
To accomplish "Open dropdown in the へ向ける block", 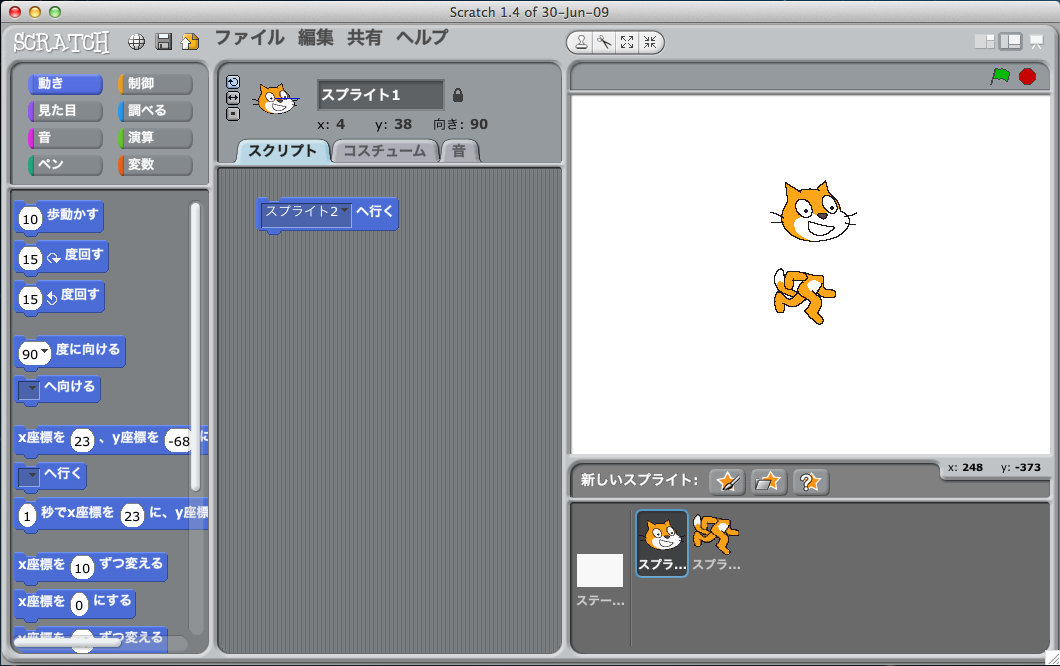I will [29, 389].
